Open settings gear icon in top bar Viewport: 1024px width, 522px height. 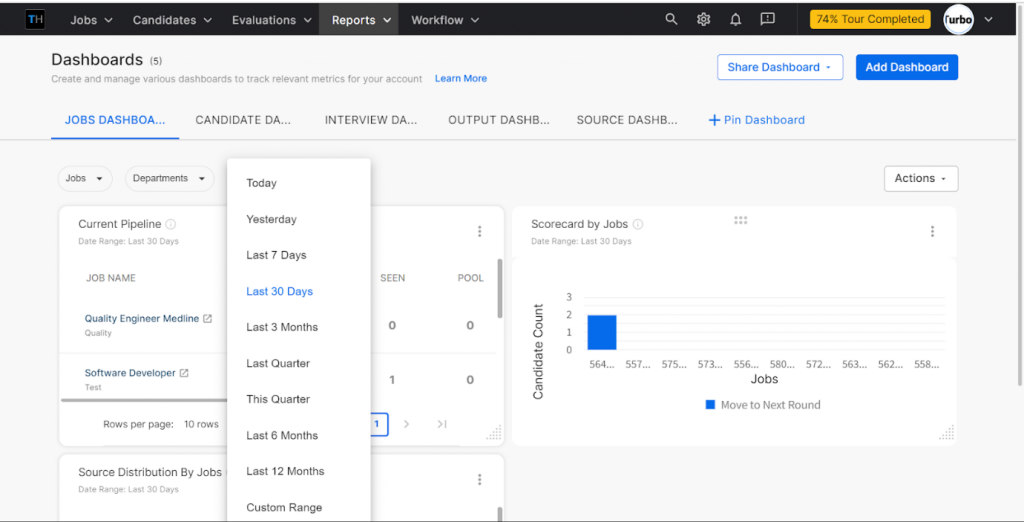[703, 19]
